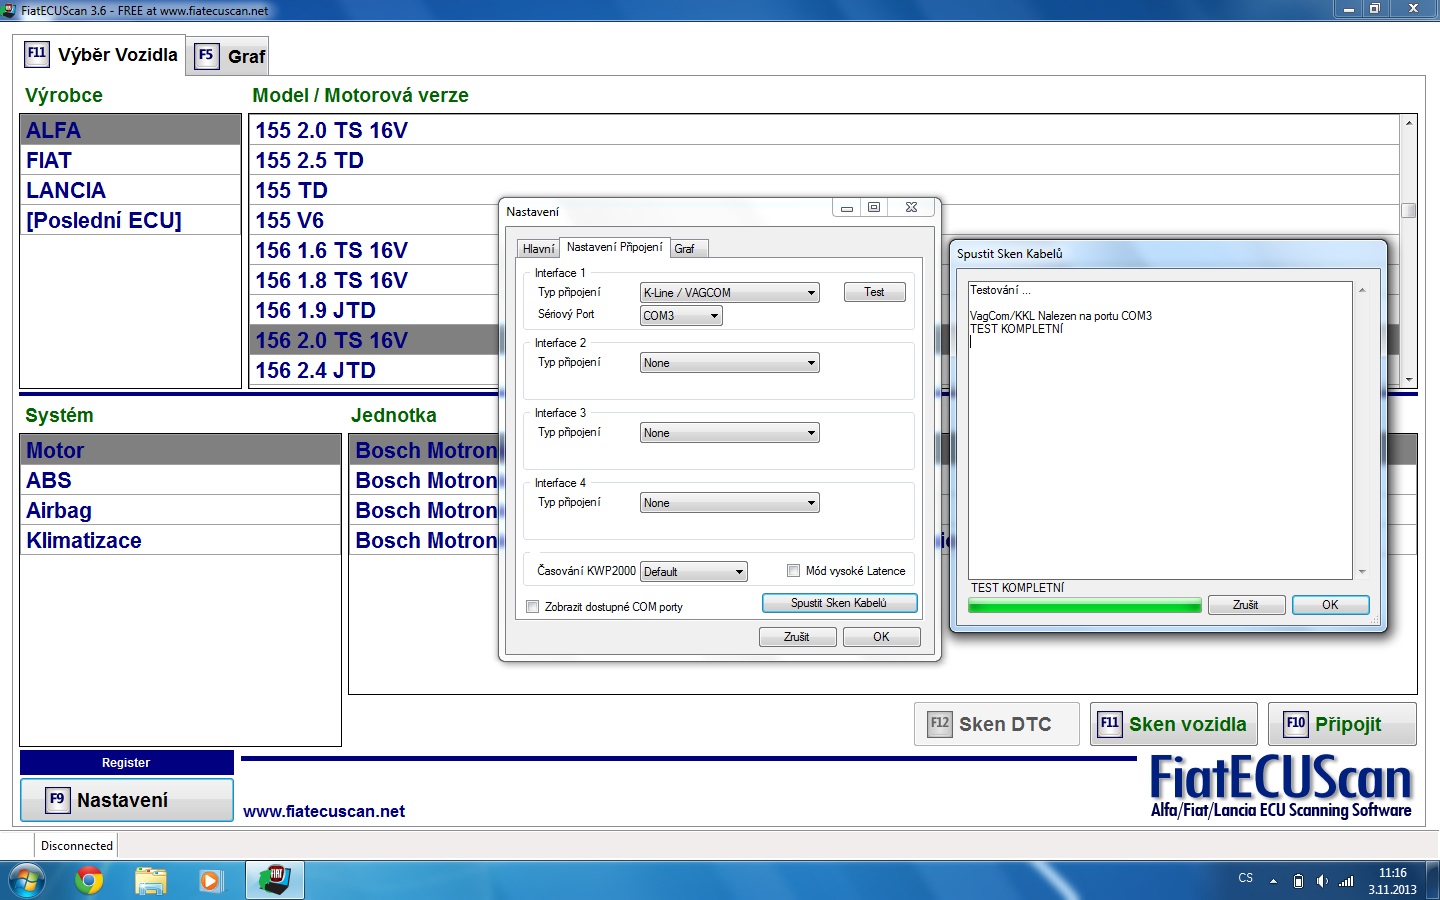Click the F10 Připojit icon

click(x=1295, y=724)
